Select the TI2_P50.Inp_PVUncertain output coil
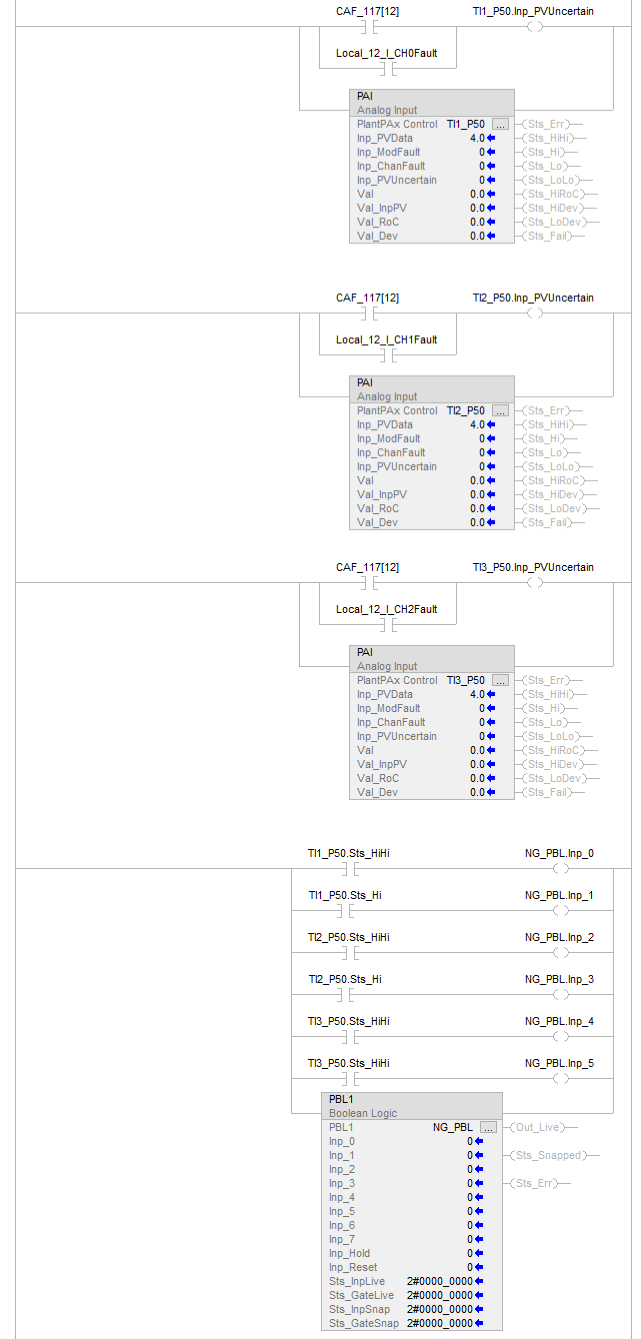The width and height of the screenshot is (641, 1339). [534, 313]
